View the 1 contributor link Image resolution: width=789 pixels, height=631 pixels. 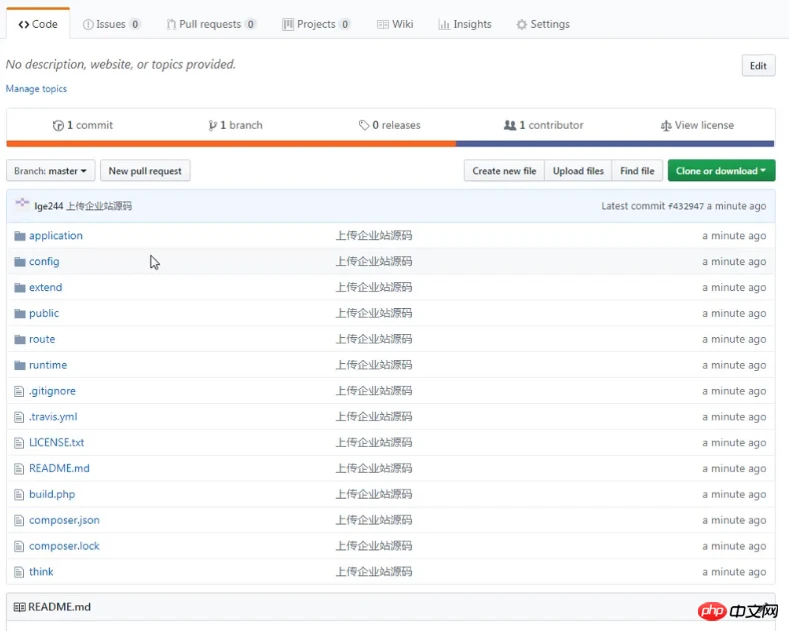click(543, 125)
